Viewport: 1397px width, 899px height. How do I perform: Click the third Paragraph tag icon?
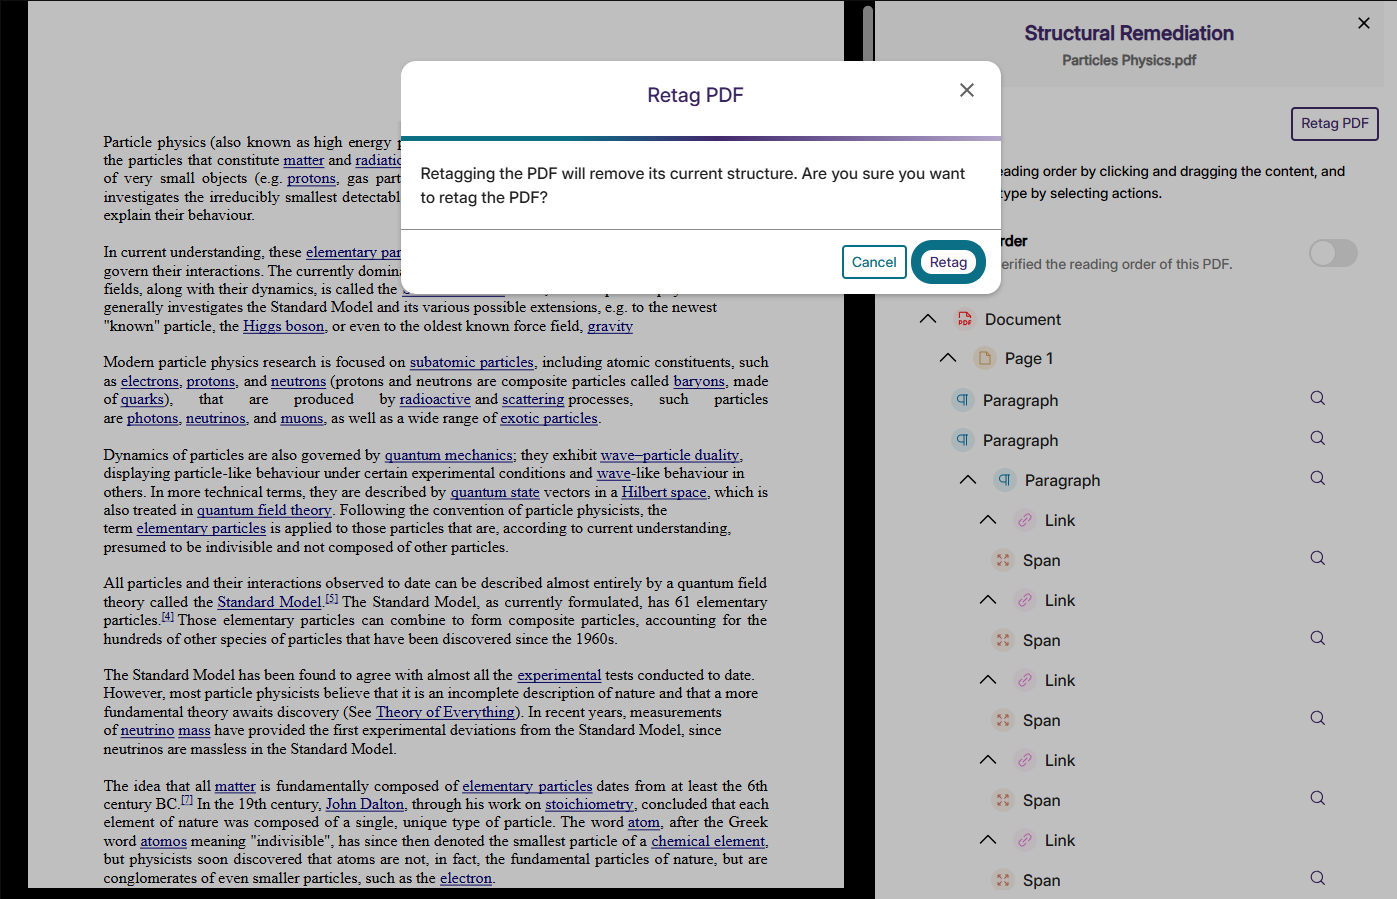pyautogui.click(x=1004, y=480)
